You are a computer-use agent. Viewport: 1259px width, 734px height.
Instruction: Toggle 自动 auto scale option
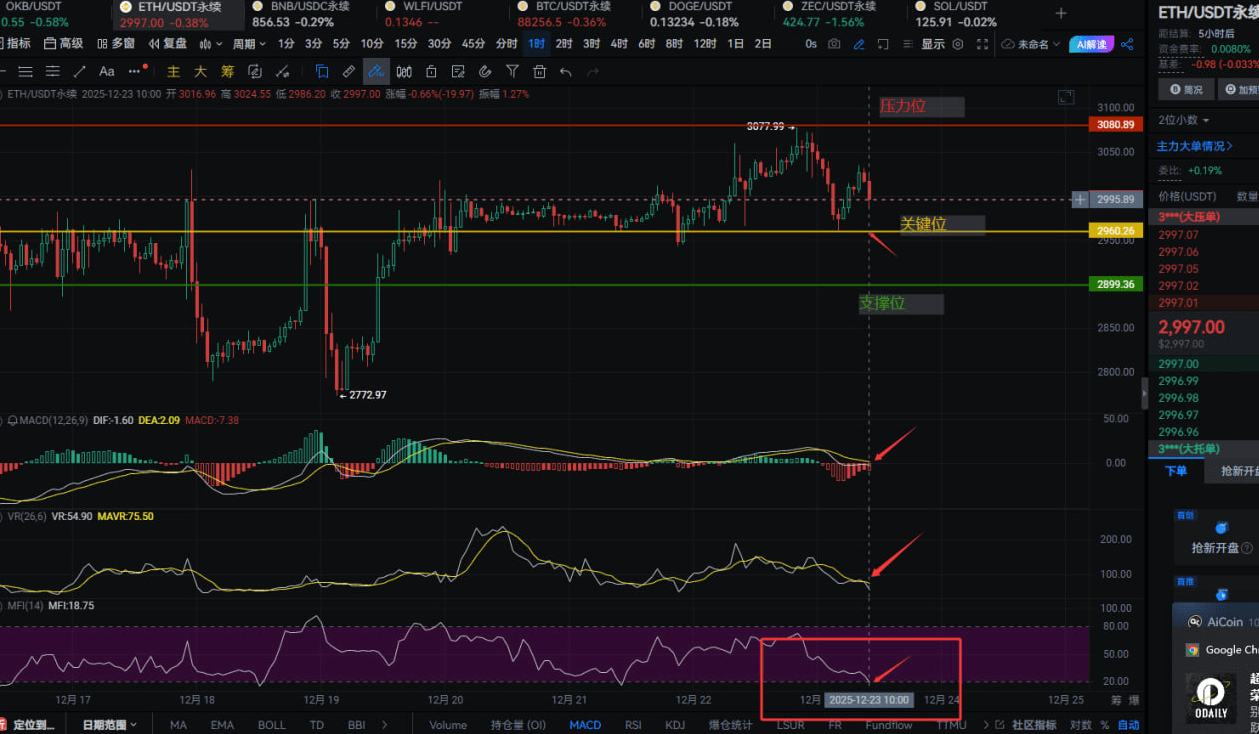coord(1128,725)
